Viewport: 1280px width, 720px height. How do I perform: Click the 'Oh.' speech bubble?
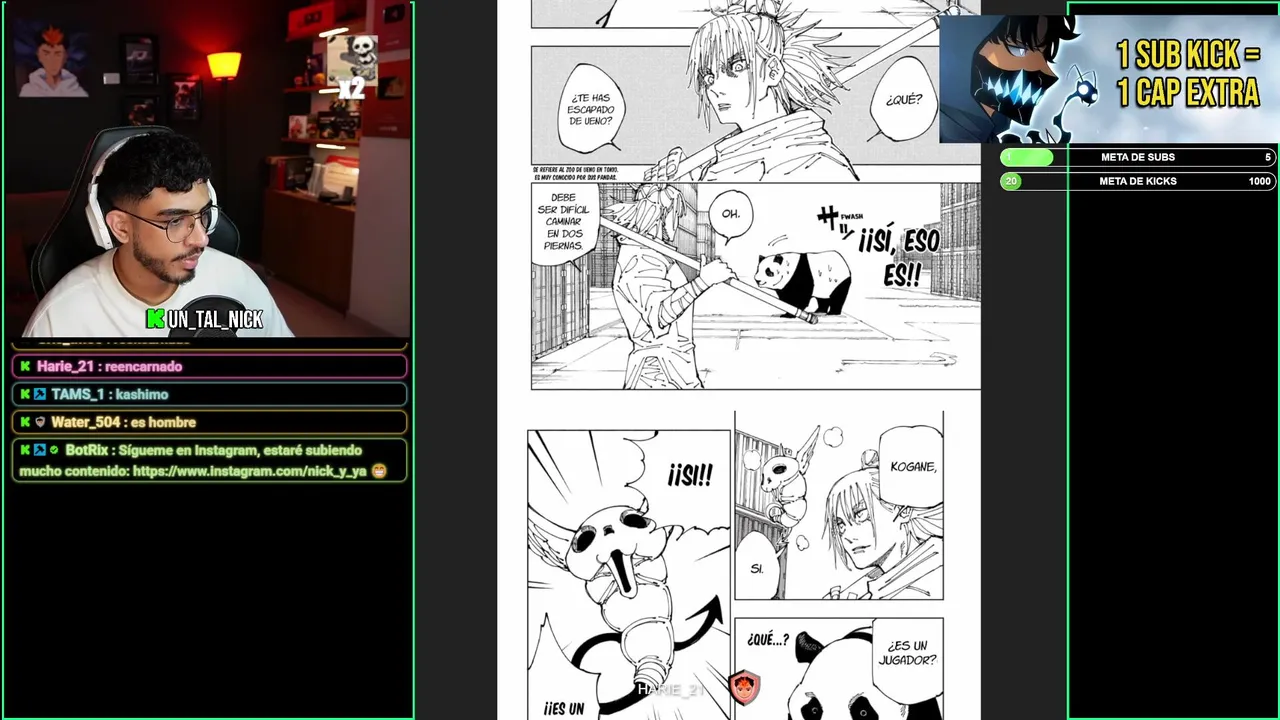tap(731, 215)
